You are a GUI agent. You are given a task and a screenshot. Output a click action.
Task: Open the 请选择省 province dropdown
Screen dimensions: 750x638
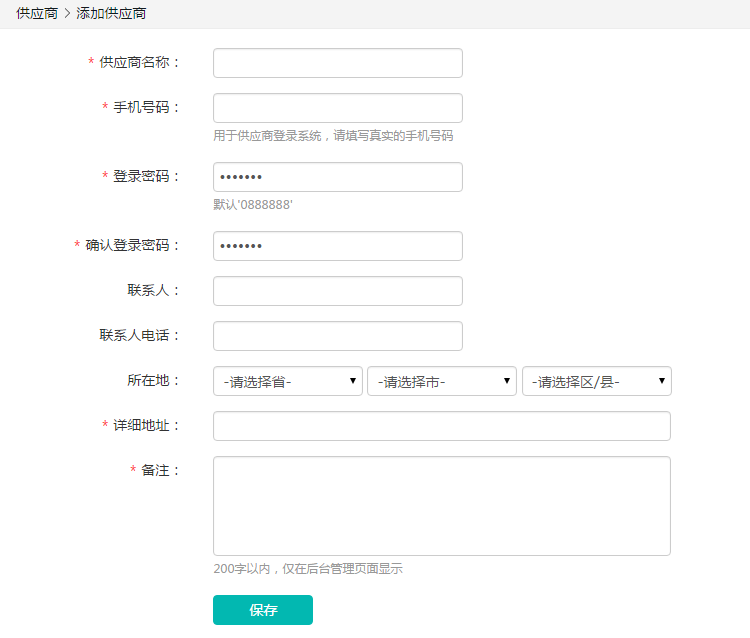287,381
